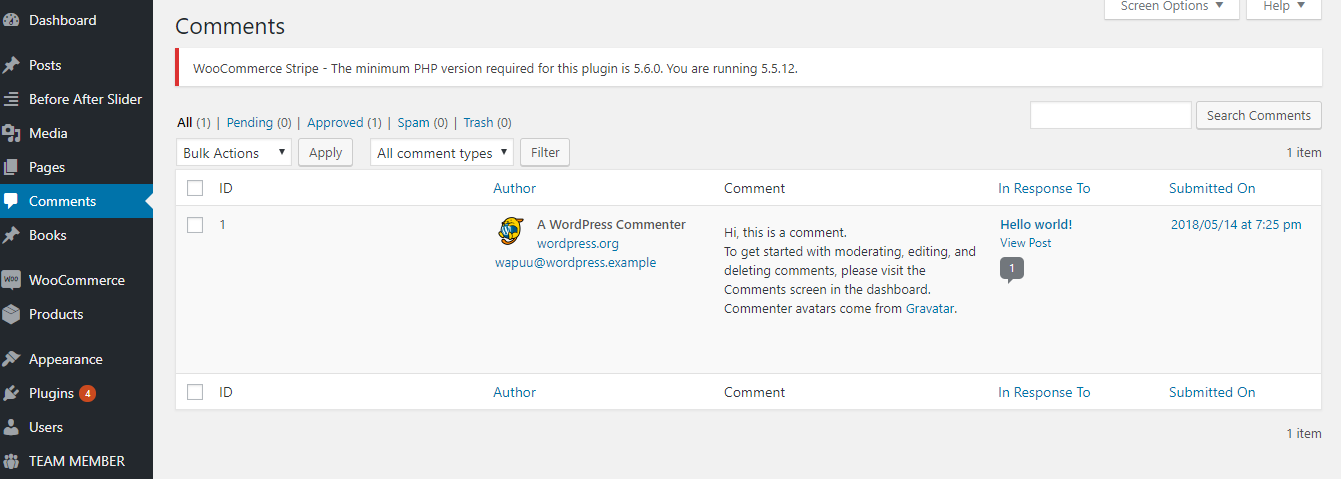The width and height of the screenshot is (1341, 479).
Task: Expand the Screen Options panel
Action: click(x=1171, y=7)
